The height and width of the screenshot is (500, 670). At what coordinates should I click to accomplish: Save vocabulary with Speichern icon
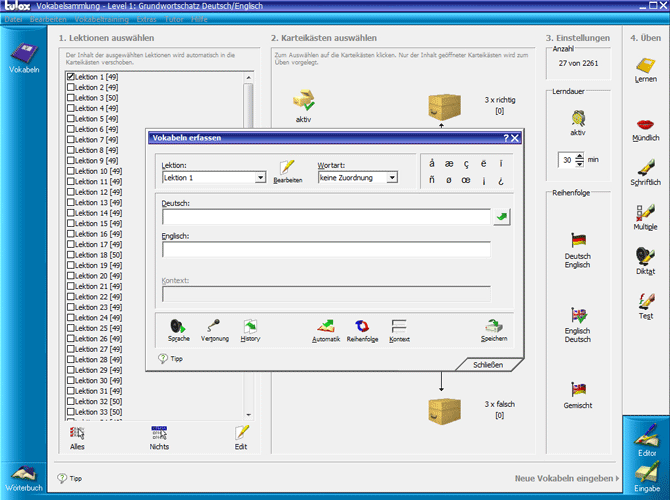pyautogui.click(x=494, y=330)
